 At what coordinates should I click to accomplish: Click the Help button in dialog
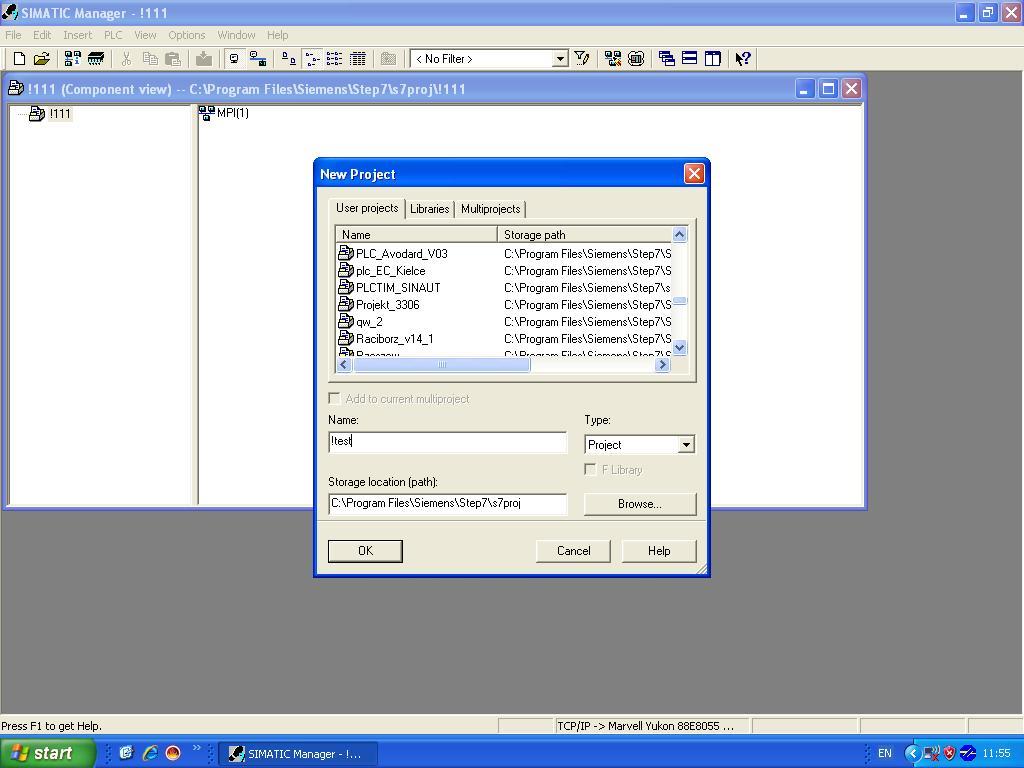tap(659, 551)
